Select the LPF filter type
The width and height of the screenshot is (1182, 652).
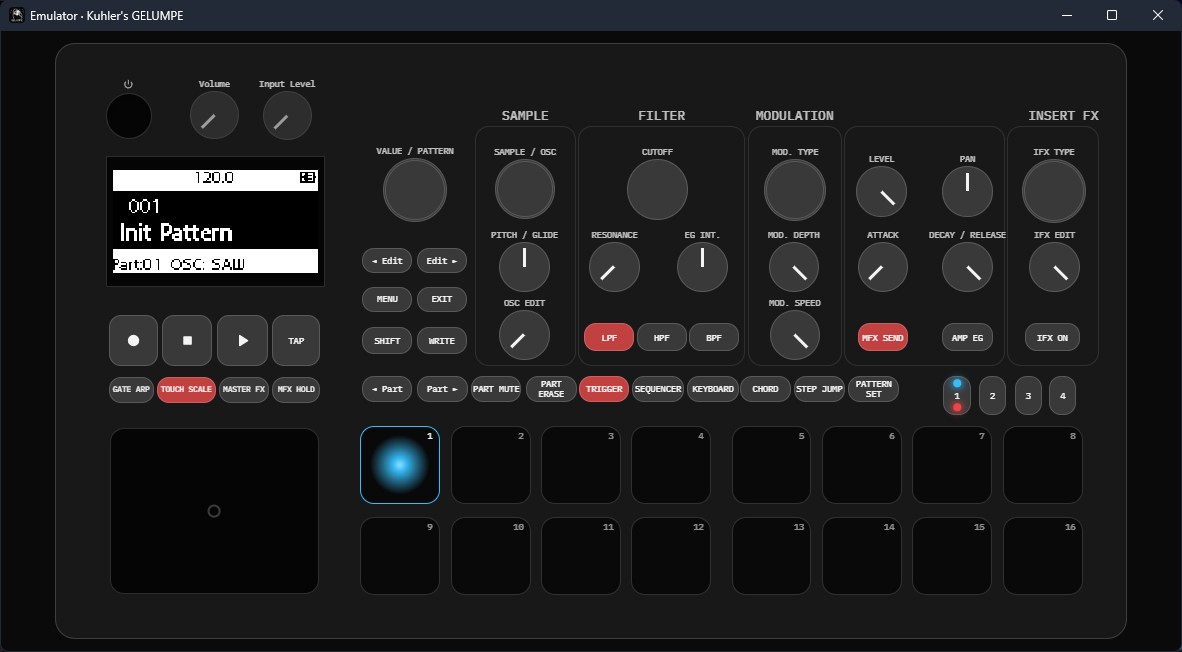point(609,338)
